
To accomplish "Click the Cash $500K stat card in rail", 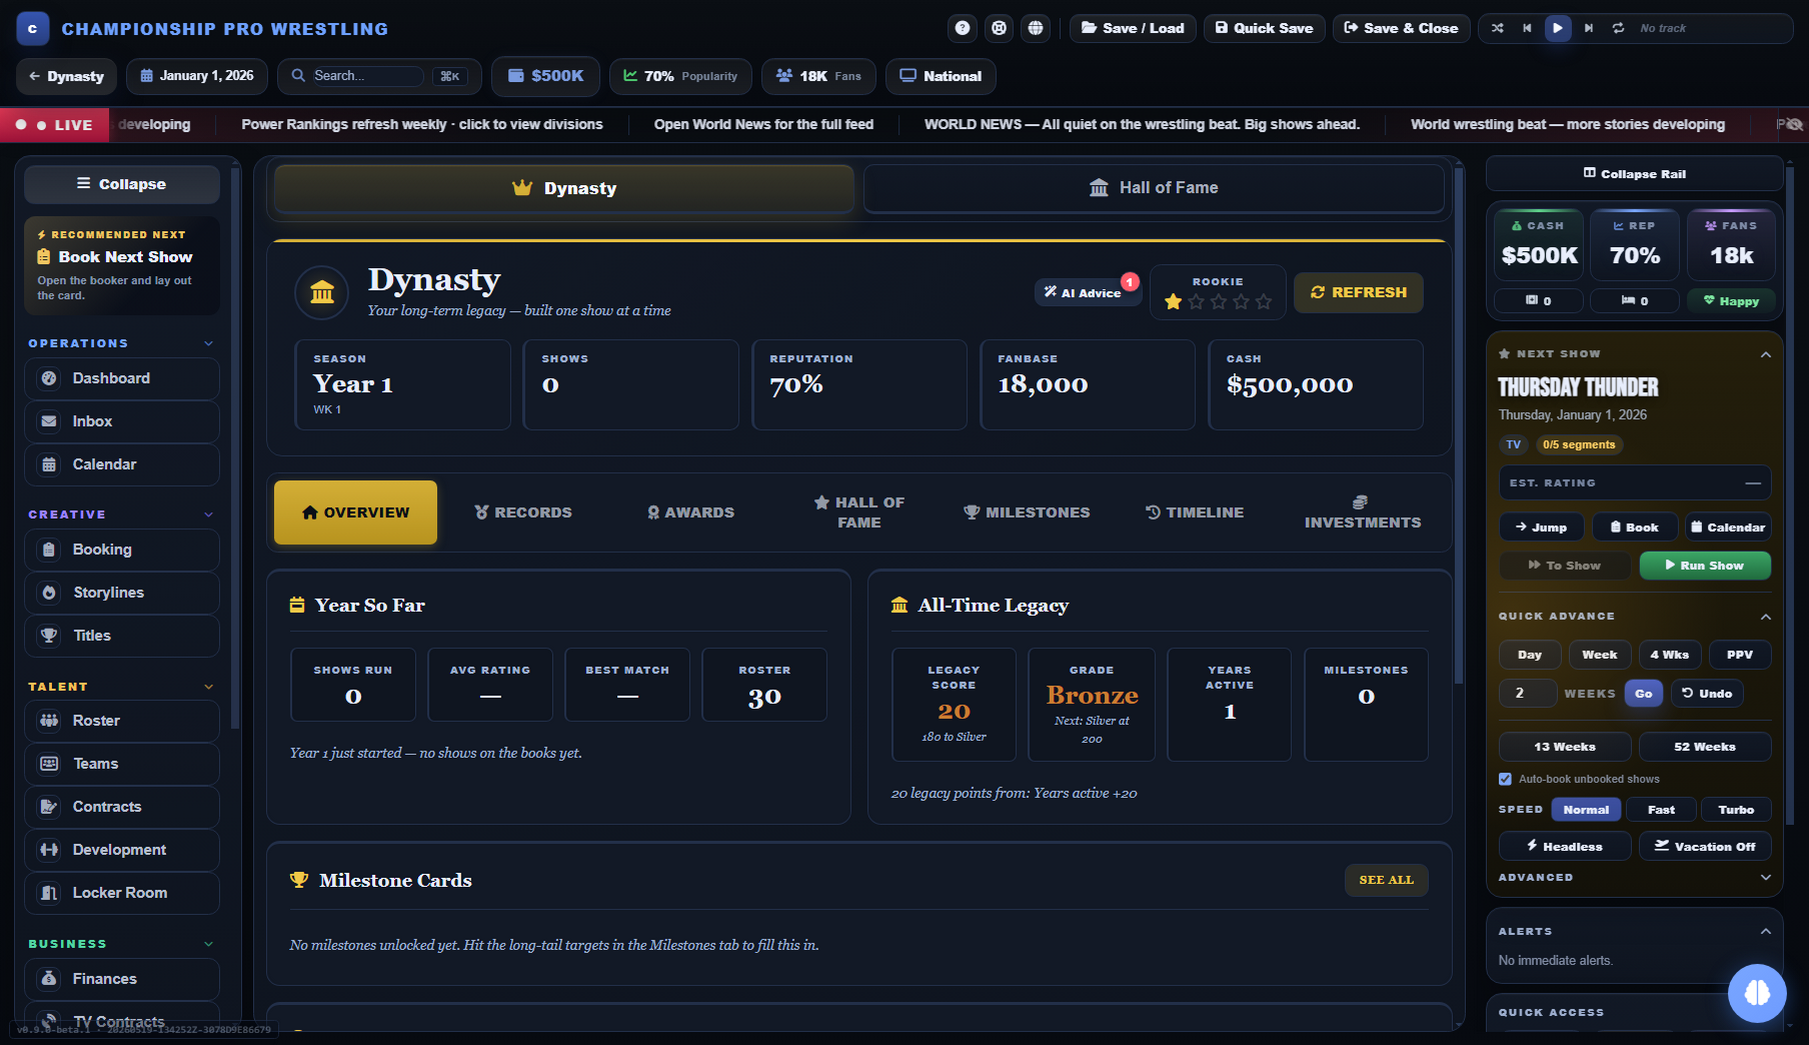I will [1539, 245].
